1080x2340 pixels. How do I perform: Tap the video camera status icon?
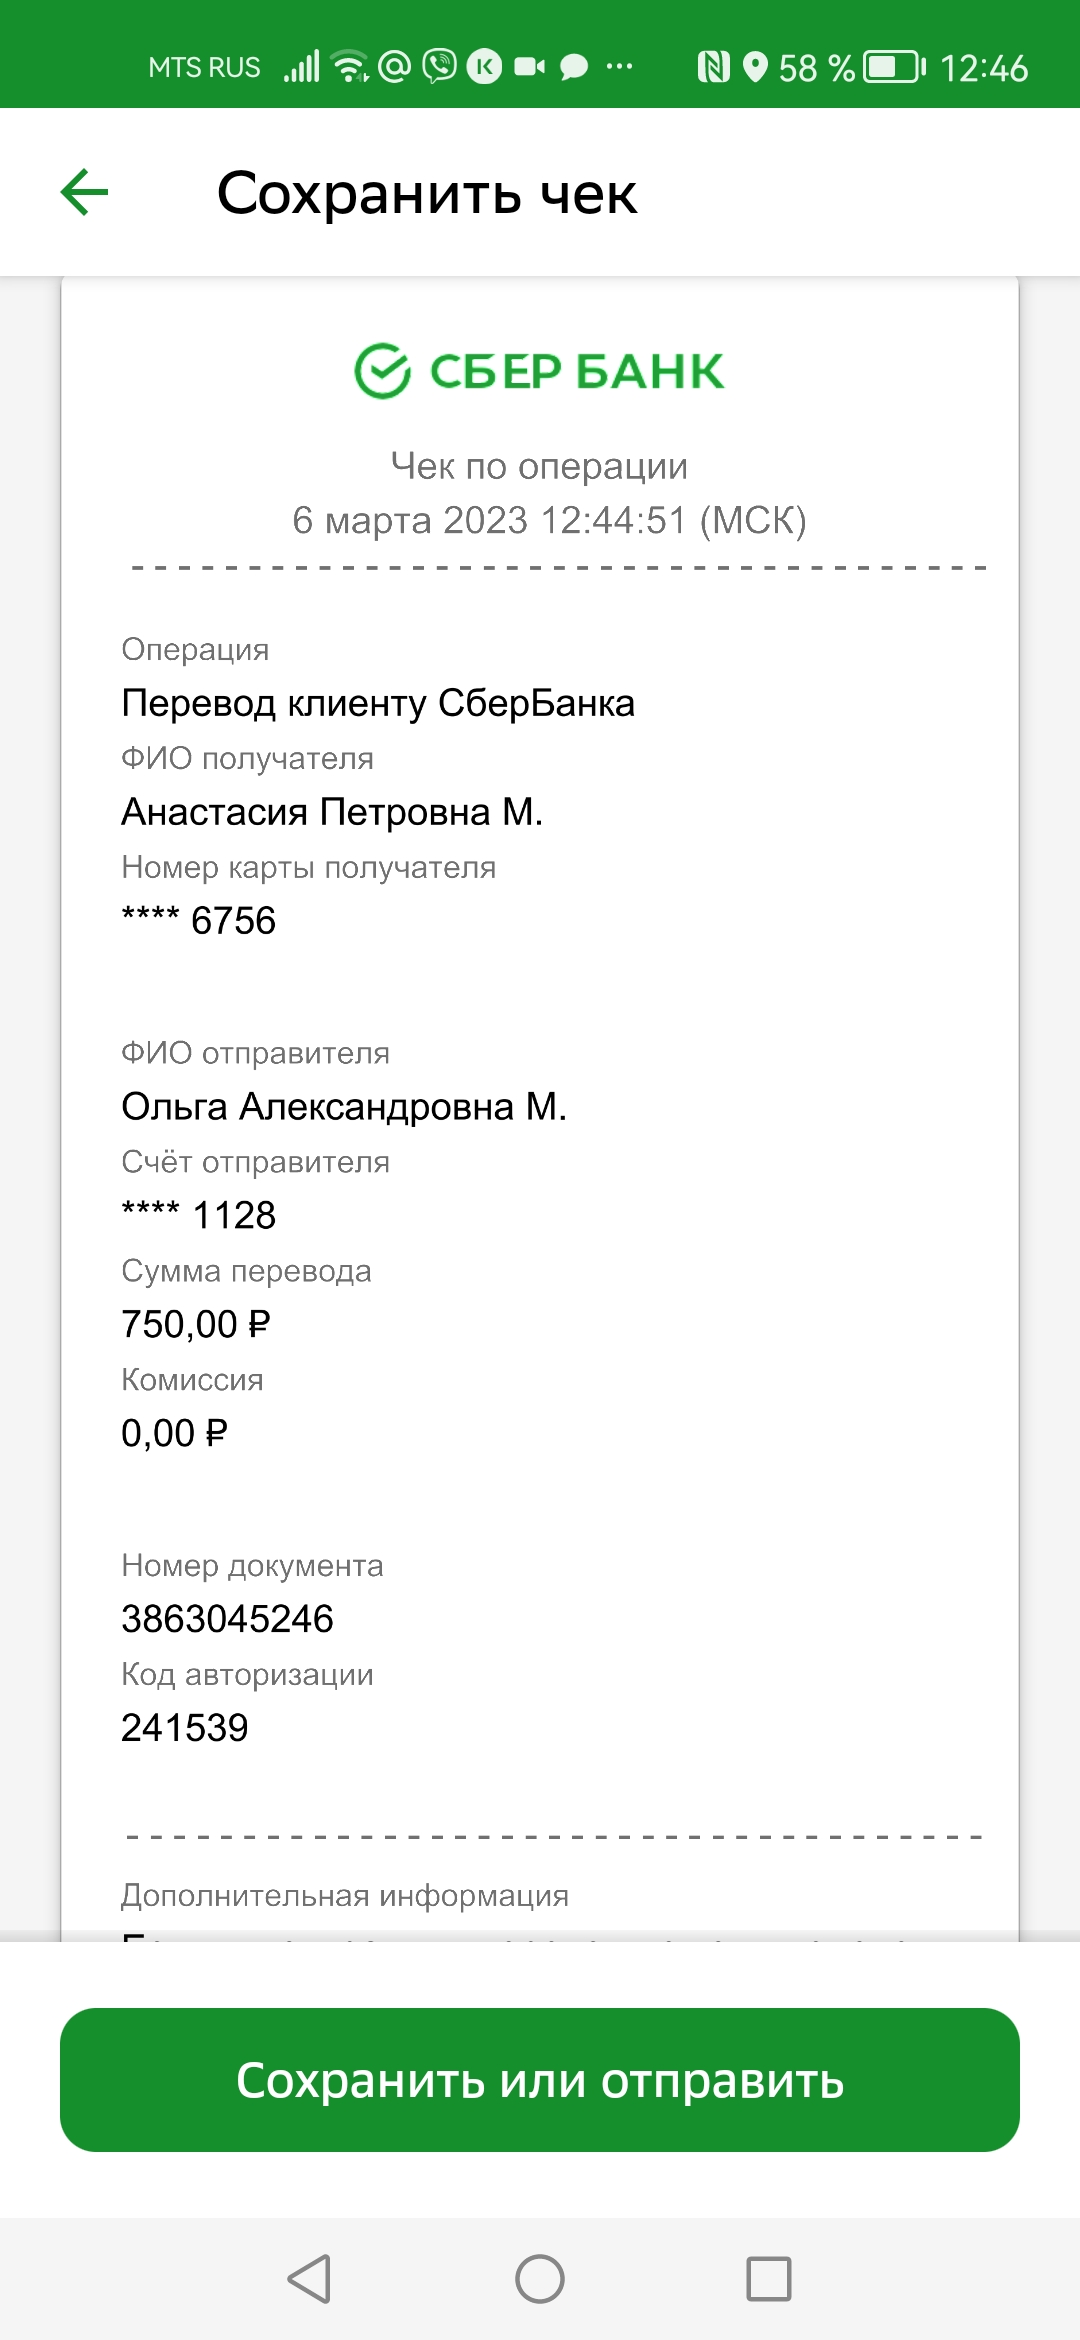click(x=530, y=67)
